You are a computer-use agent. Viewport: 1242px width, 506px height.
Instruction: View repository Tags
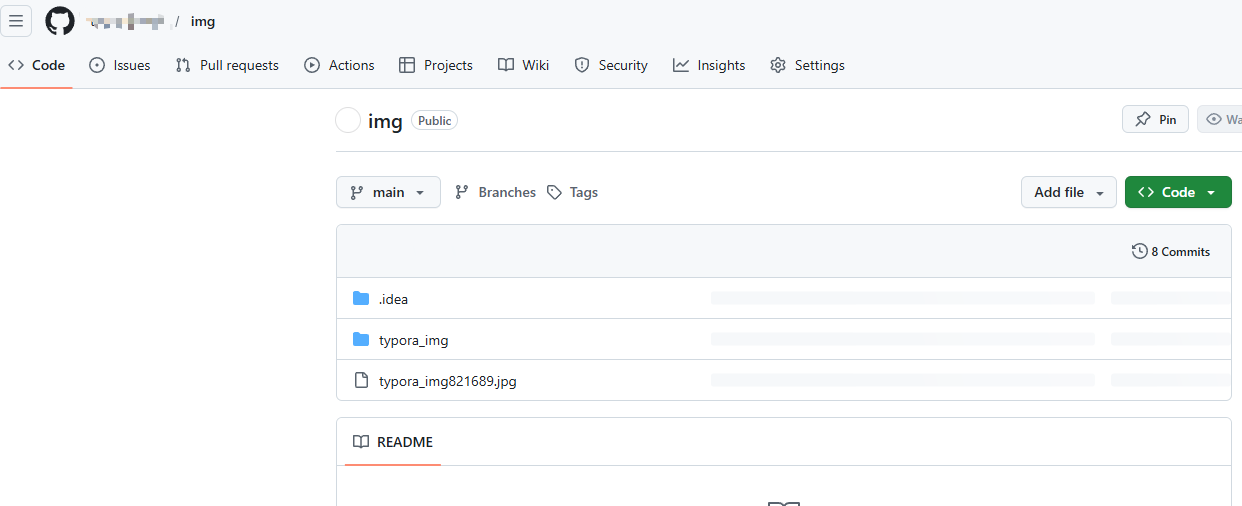click(x=572, y=192)
